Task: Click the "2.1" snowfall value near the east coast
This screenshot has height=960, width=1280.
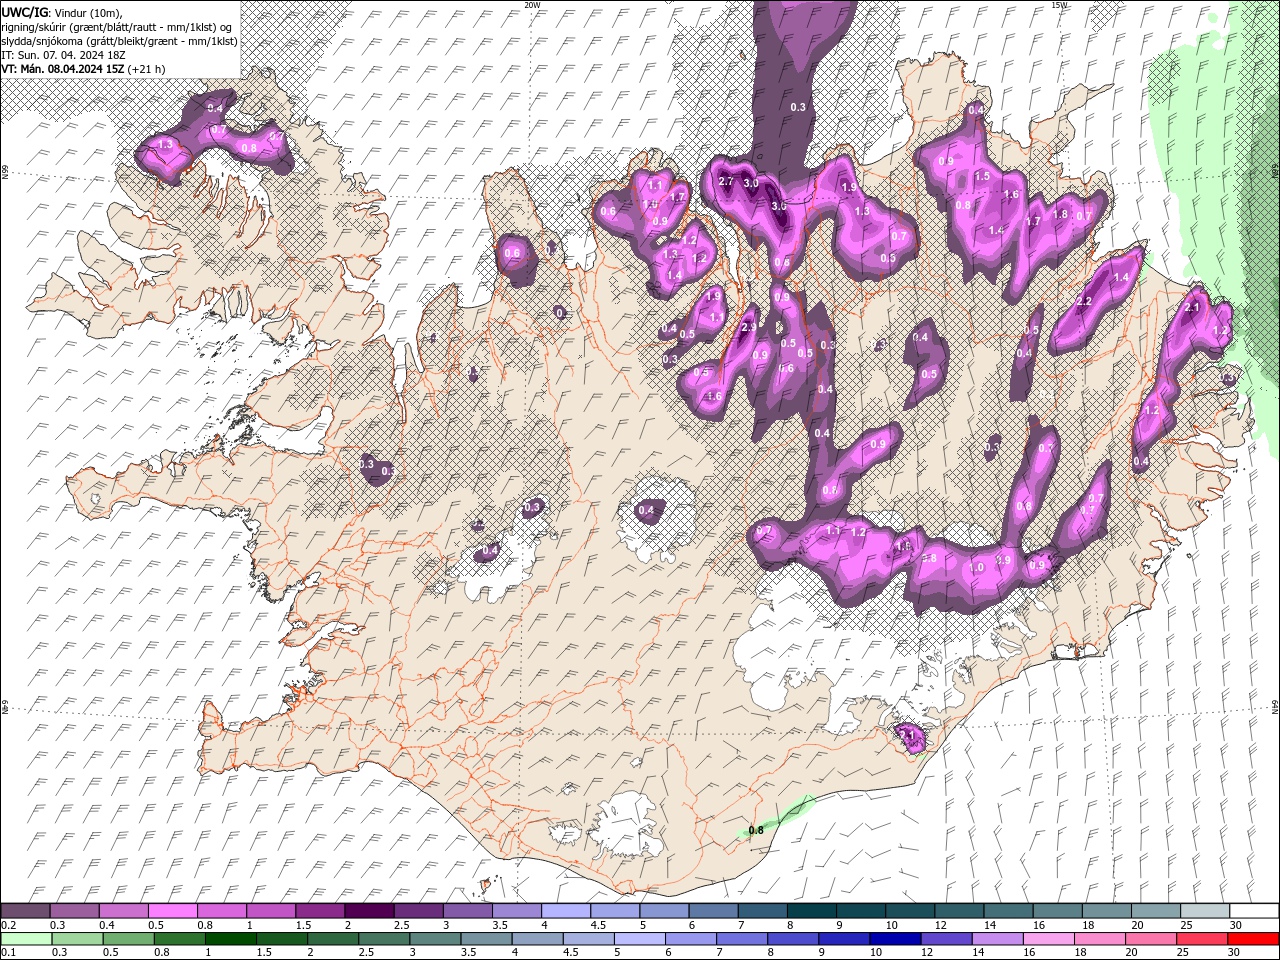Action: (1191, 308)
